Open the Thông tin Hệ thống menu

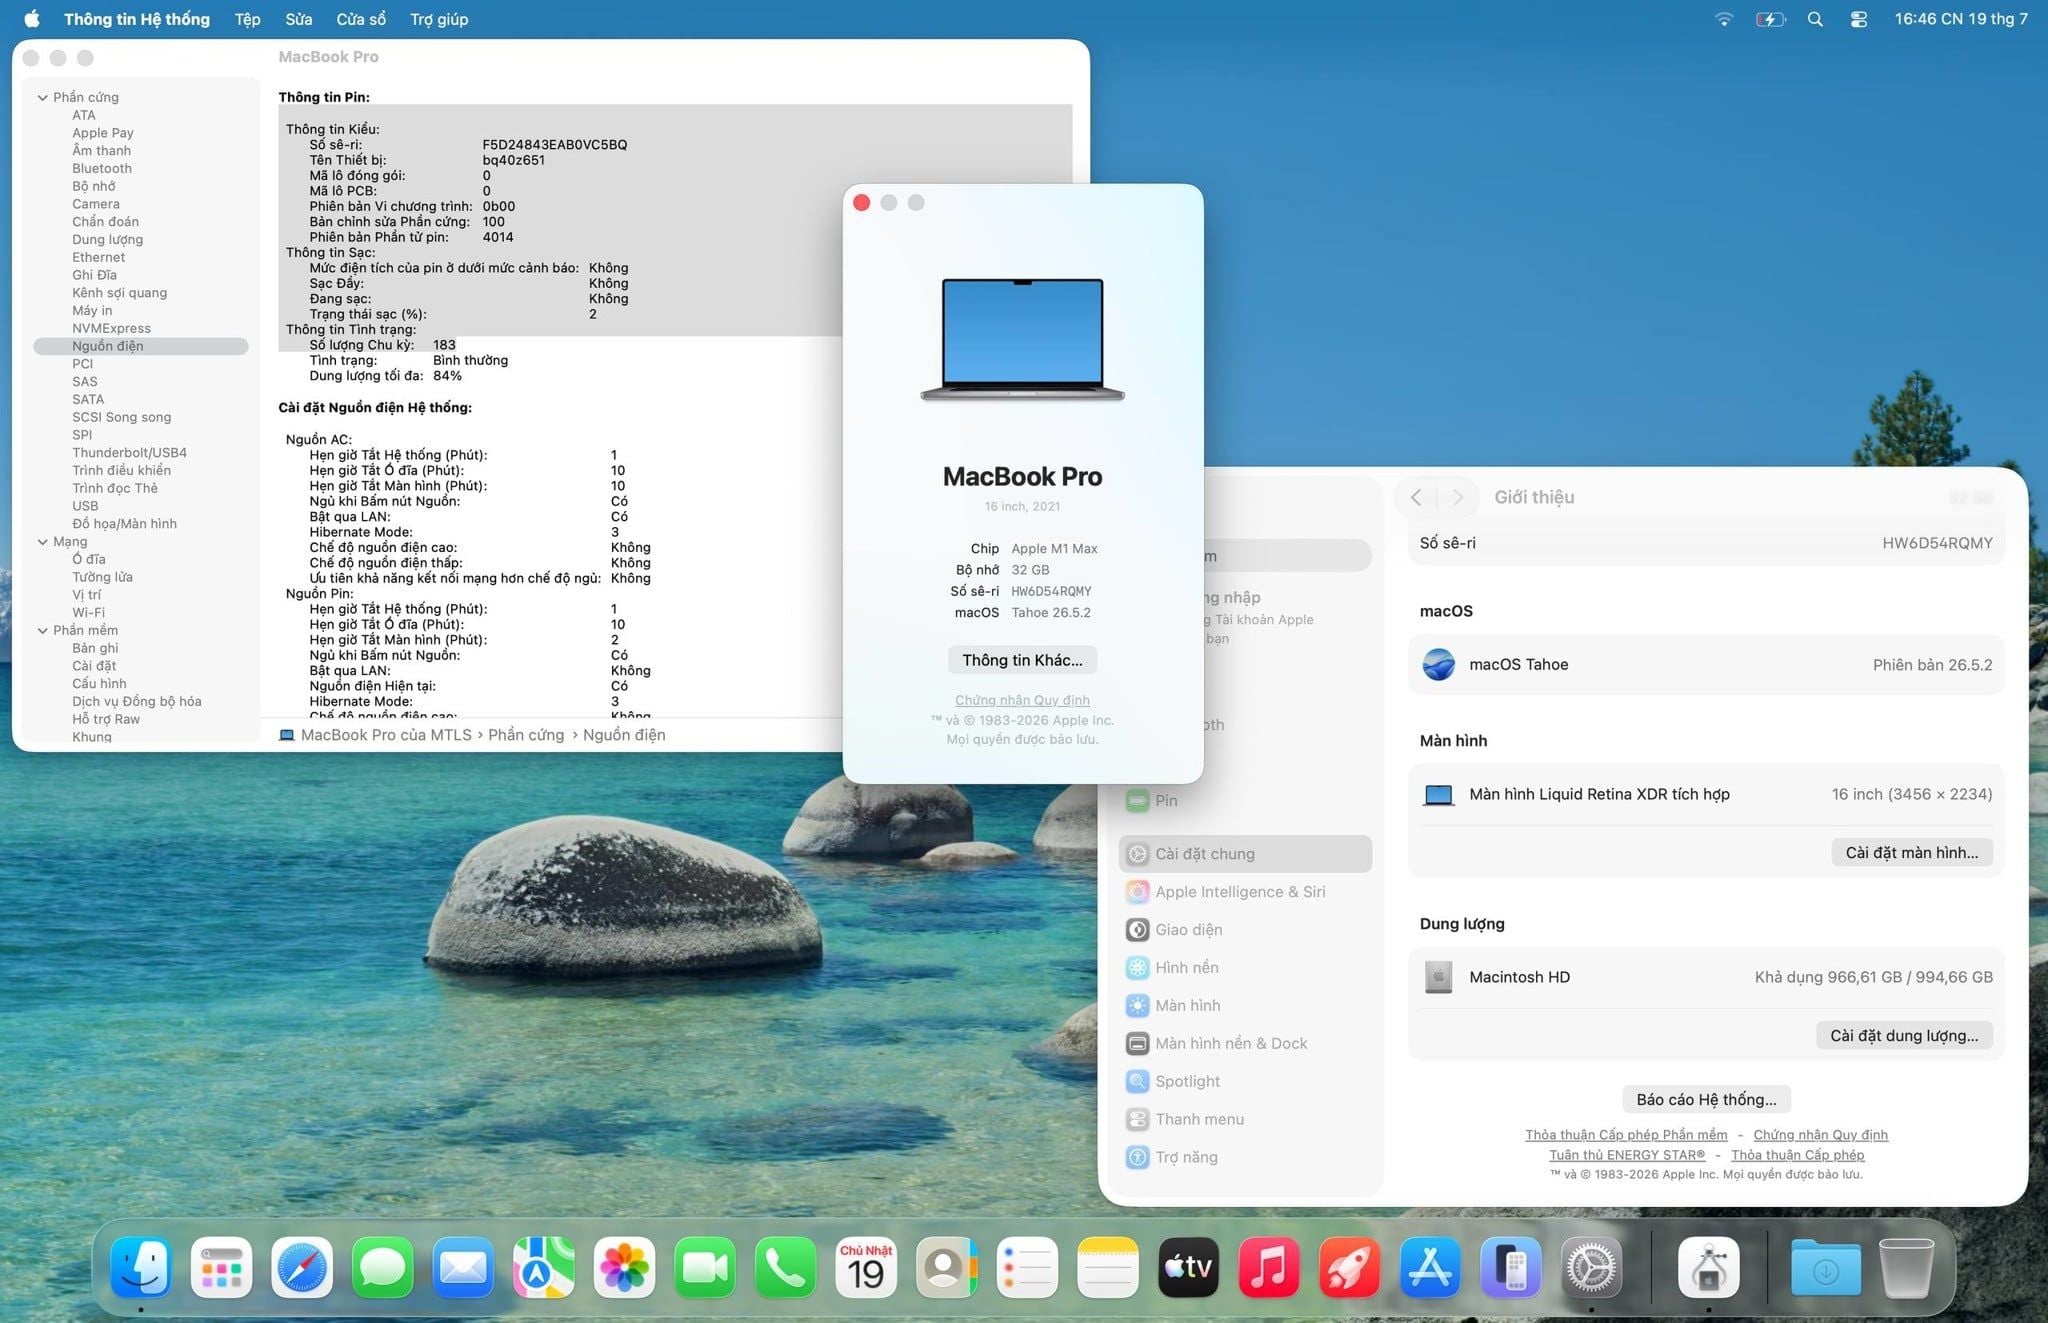click(137, 19)
